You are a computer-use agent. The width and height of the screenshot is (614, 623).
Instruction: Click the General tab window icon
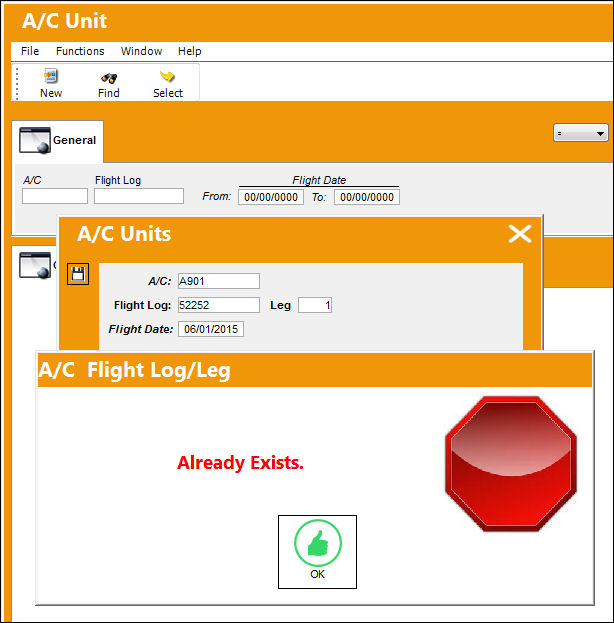pos(35,140)
